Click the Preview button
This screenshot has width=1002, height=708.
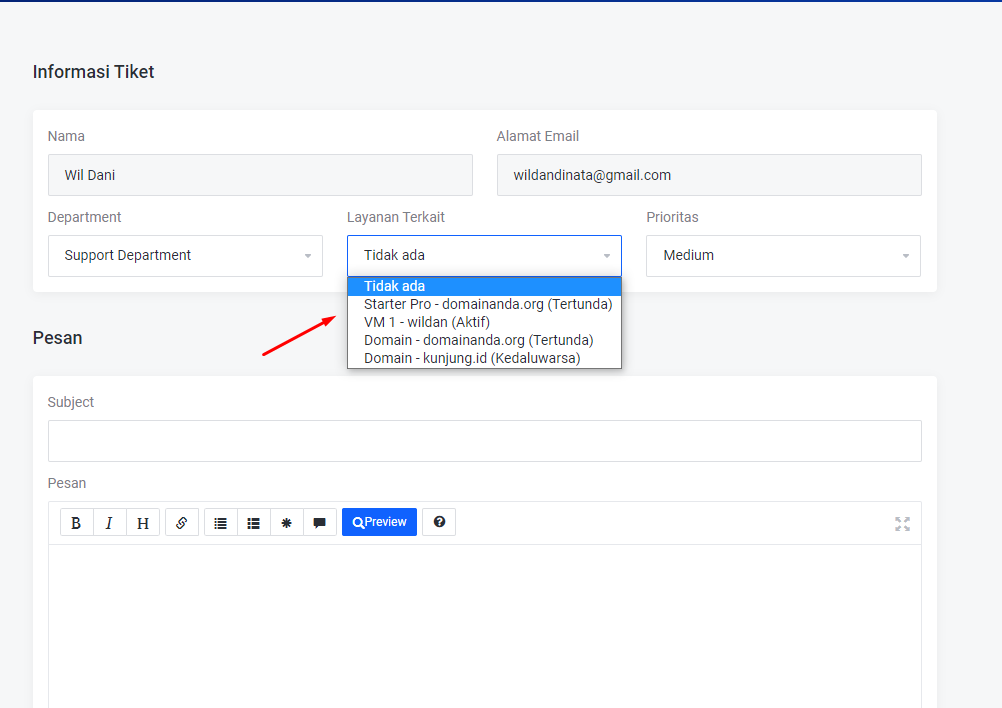coord(379,522)
